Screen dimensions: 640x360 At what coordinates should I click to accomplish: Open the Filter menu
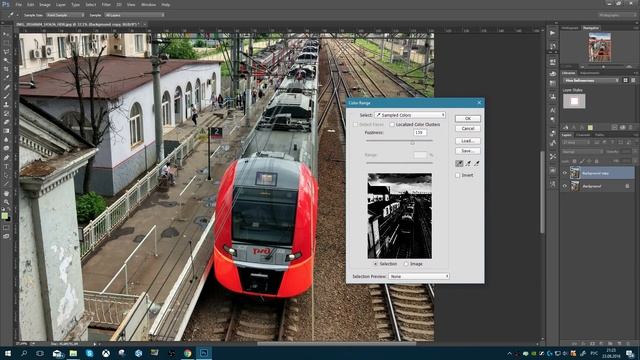[106, 4]
